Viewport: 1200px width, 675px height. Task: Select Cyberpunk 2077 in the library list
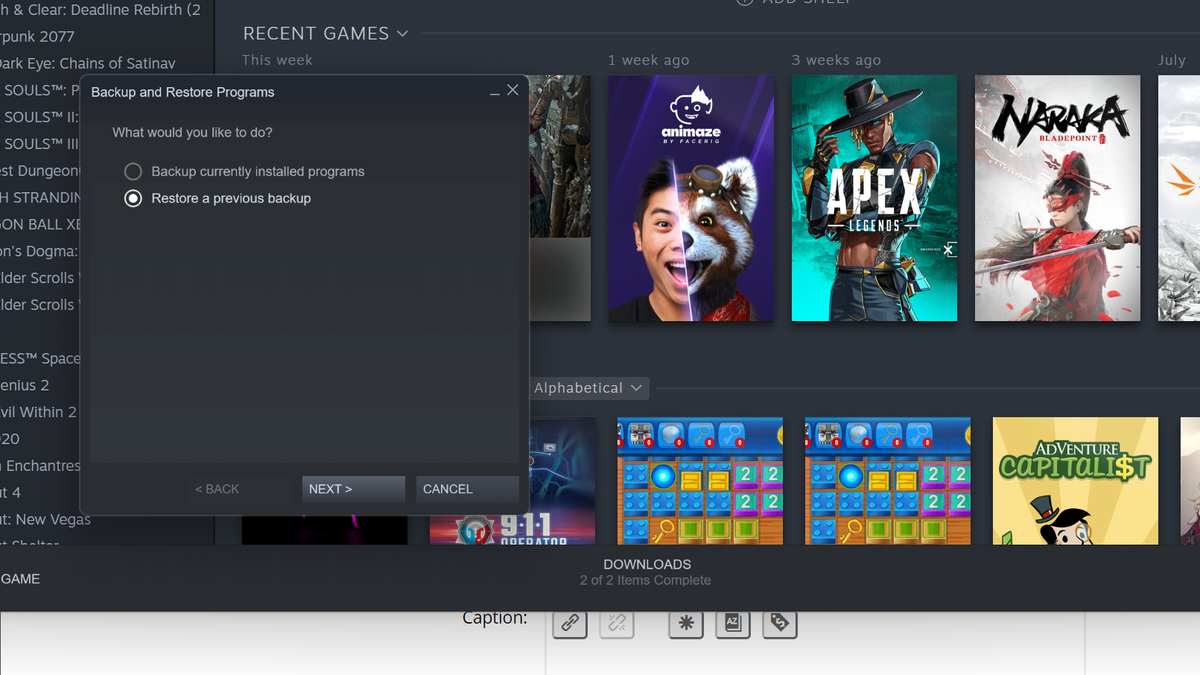click(37, 36)
